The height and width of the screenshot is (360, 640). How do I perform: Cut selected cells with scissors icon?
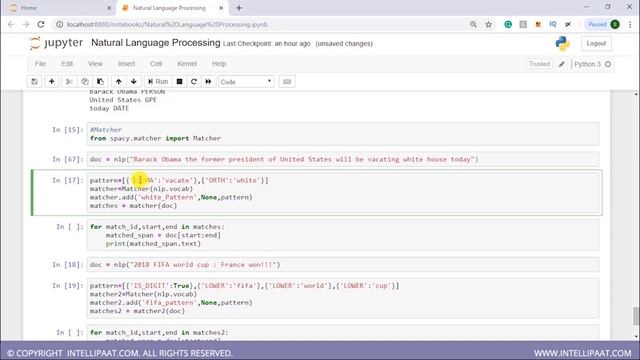coord(69,82)
